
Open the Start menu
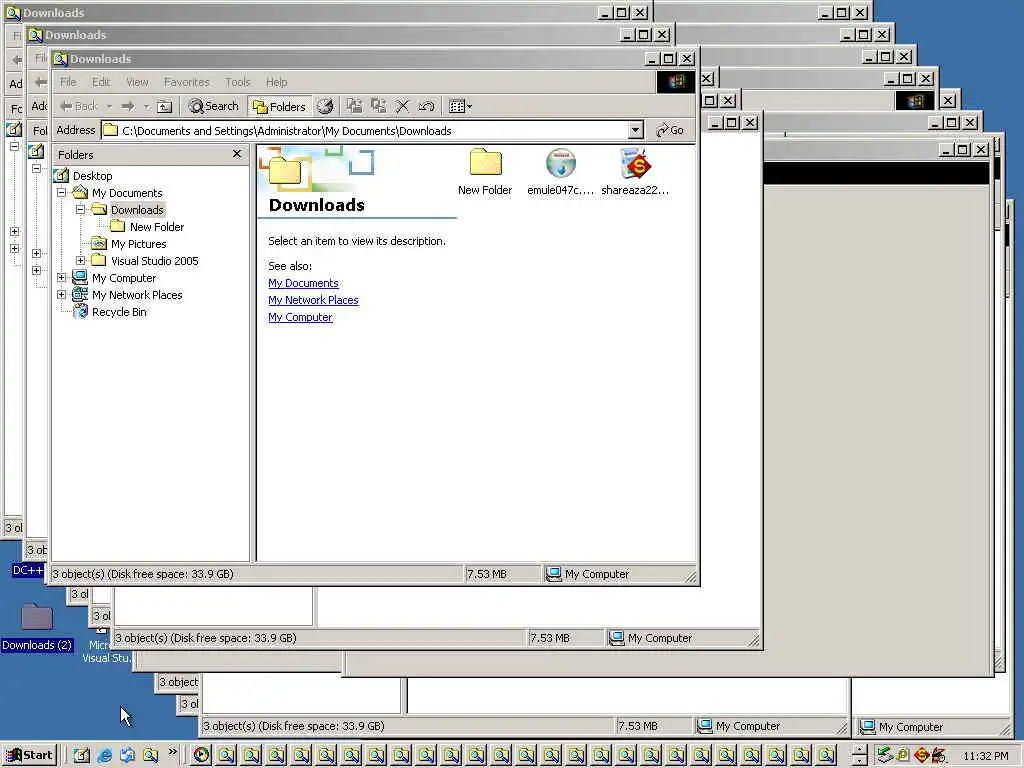30,755
